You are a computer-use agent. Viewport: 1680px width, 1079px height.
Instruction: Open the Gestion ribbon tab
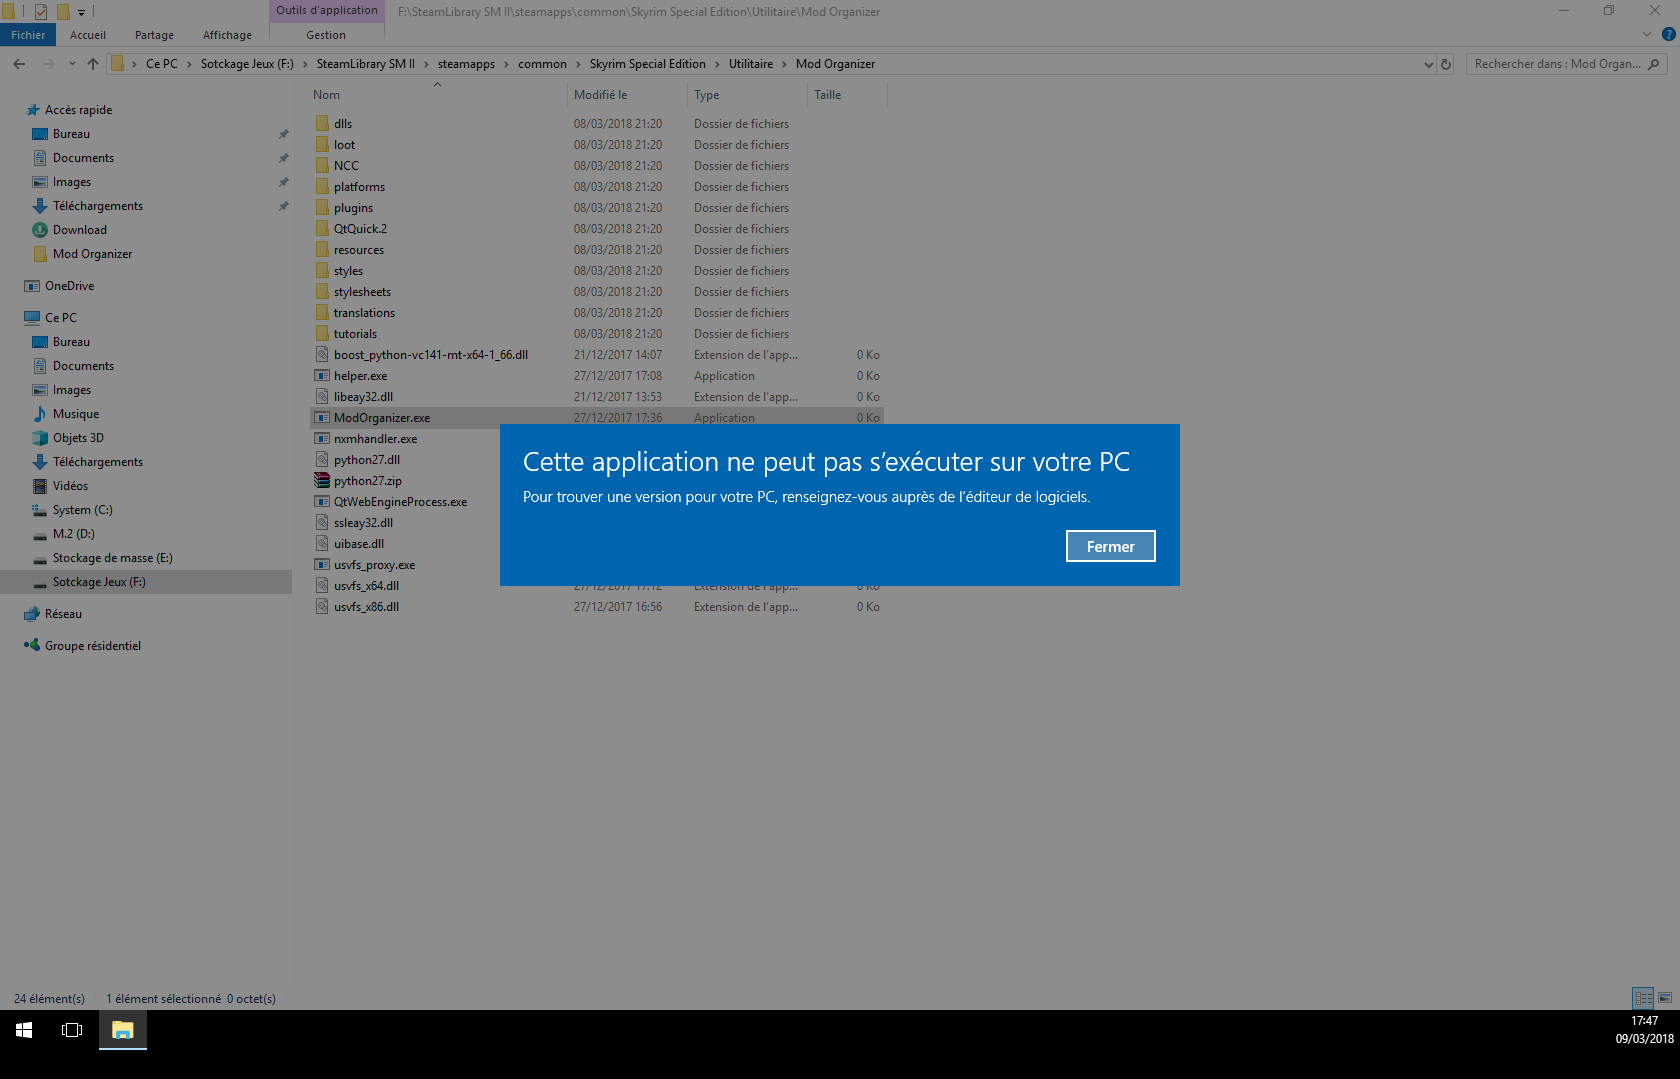(326, 35)
